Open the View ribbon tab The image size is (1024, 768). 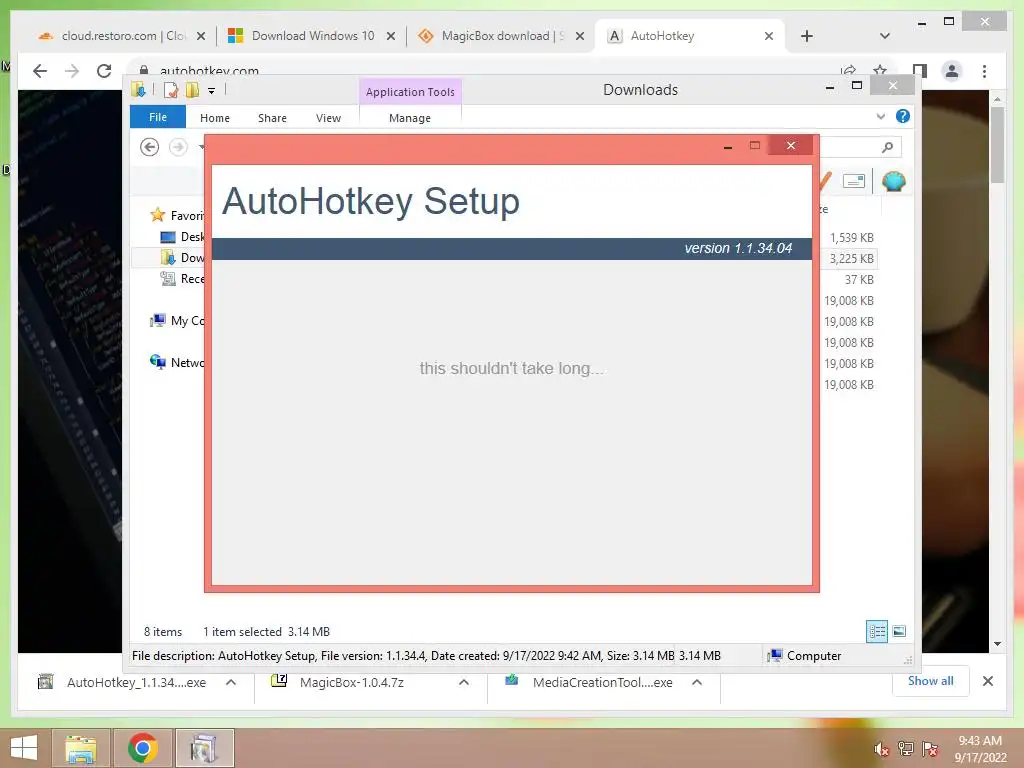pos(328,118)
